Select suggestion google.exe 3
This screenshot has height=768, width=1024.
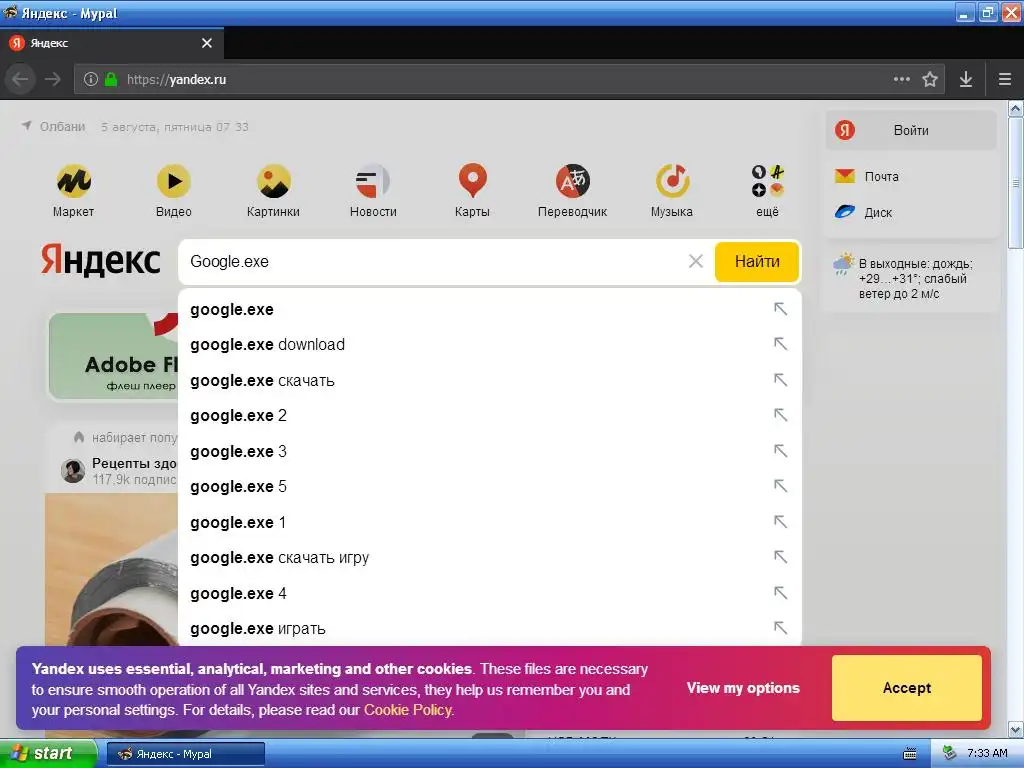490,452
